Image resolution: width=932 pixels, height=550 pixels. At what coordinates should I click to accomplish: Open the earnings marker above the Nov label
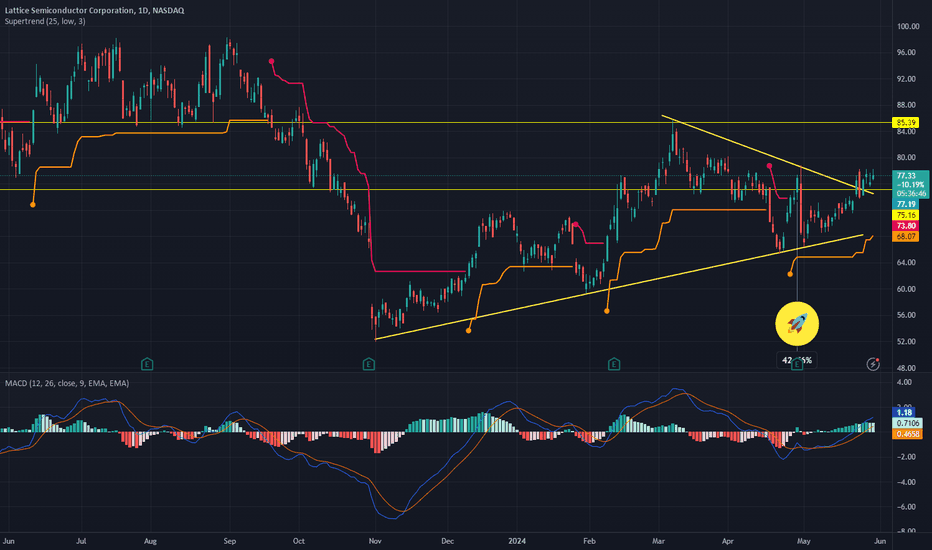pyautogui.click(x=369, y=364)
